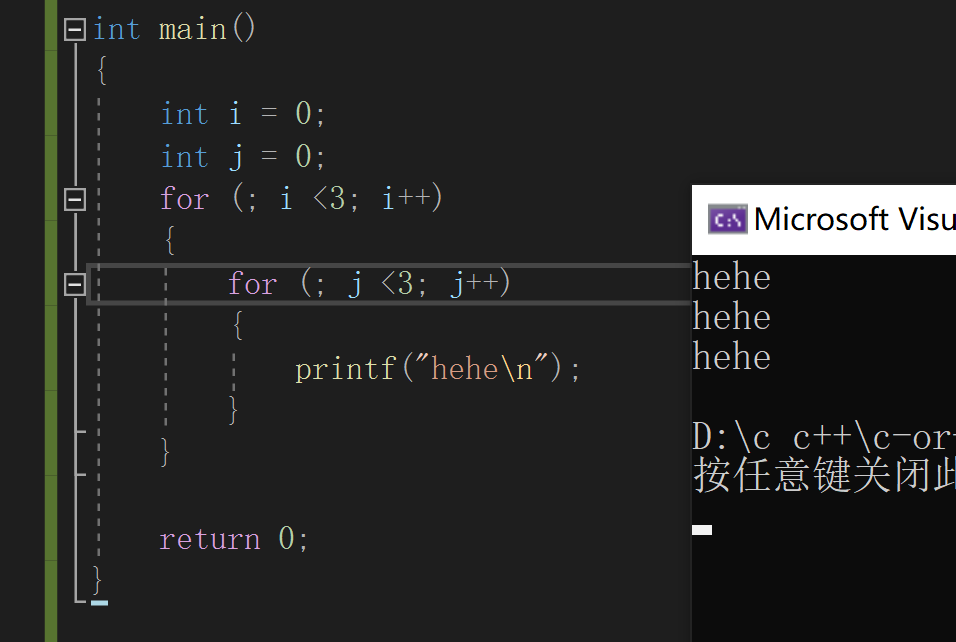Place cursor on 'int j = 0;' line
The width and height of the screenshot is (956, 642).
tap(243, 157)
